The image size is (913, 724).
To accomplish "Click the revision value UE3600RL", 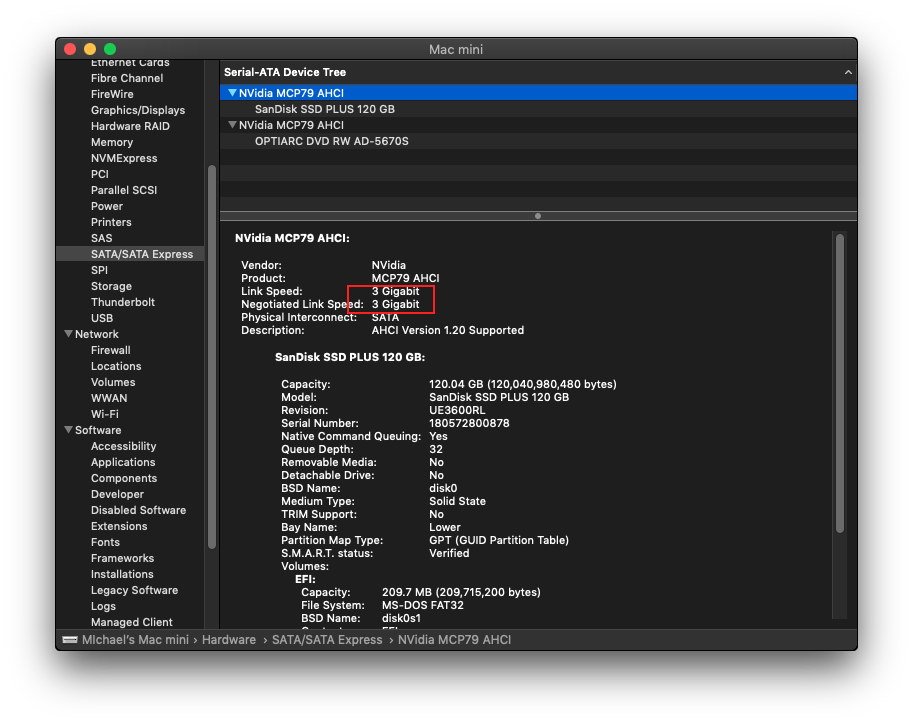I will click(x=457, y=410).
